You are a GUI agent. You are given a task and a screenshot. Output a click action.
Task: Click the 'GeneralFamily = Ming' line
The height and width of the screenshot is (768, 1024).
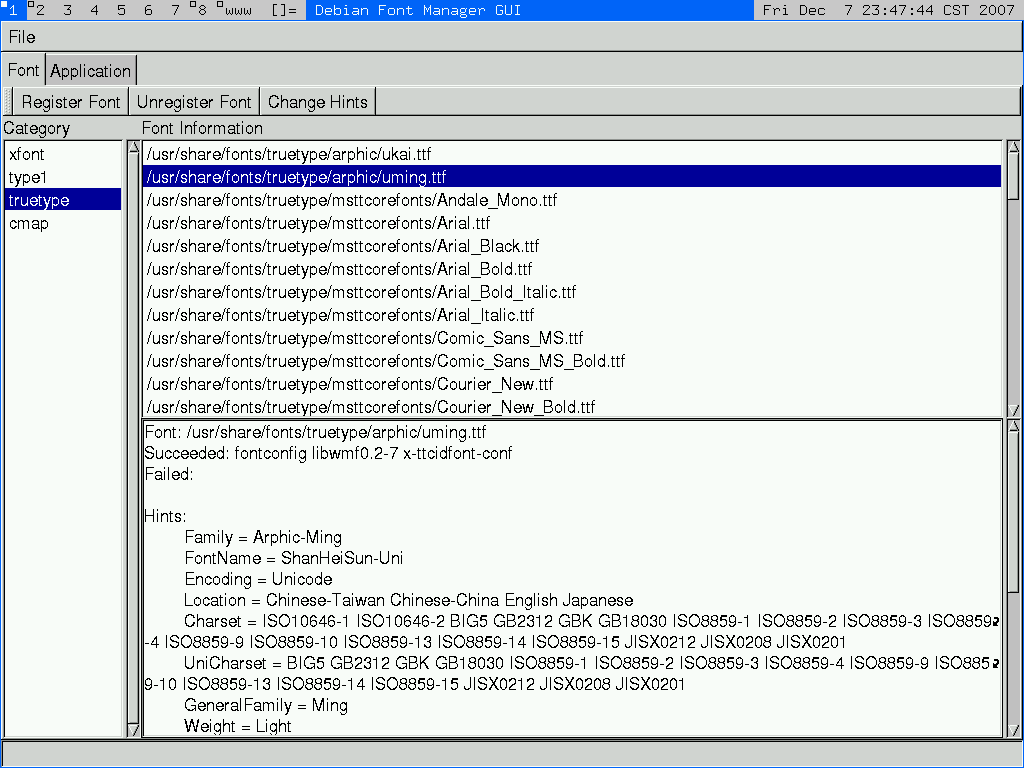(x=266, y=705)
